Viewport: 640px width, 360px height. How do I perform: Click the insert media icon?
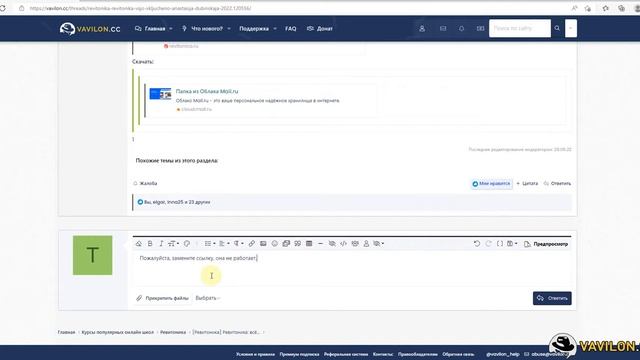(x=286, y=244)
